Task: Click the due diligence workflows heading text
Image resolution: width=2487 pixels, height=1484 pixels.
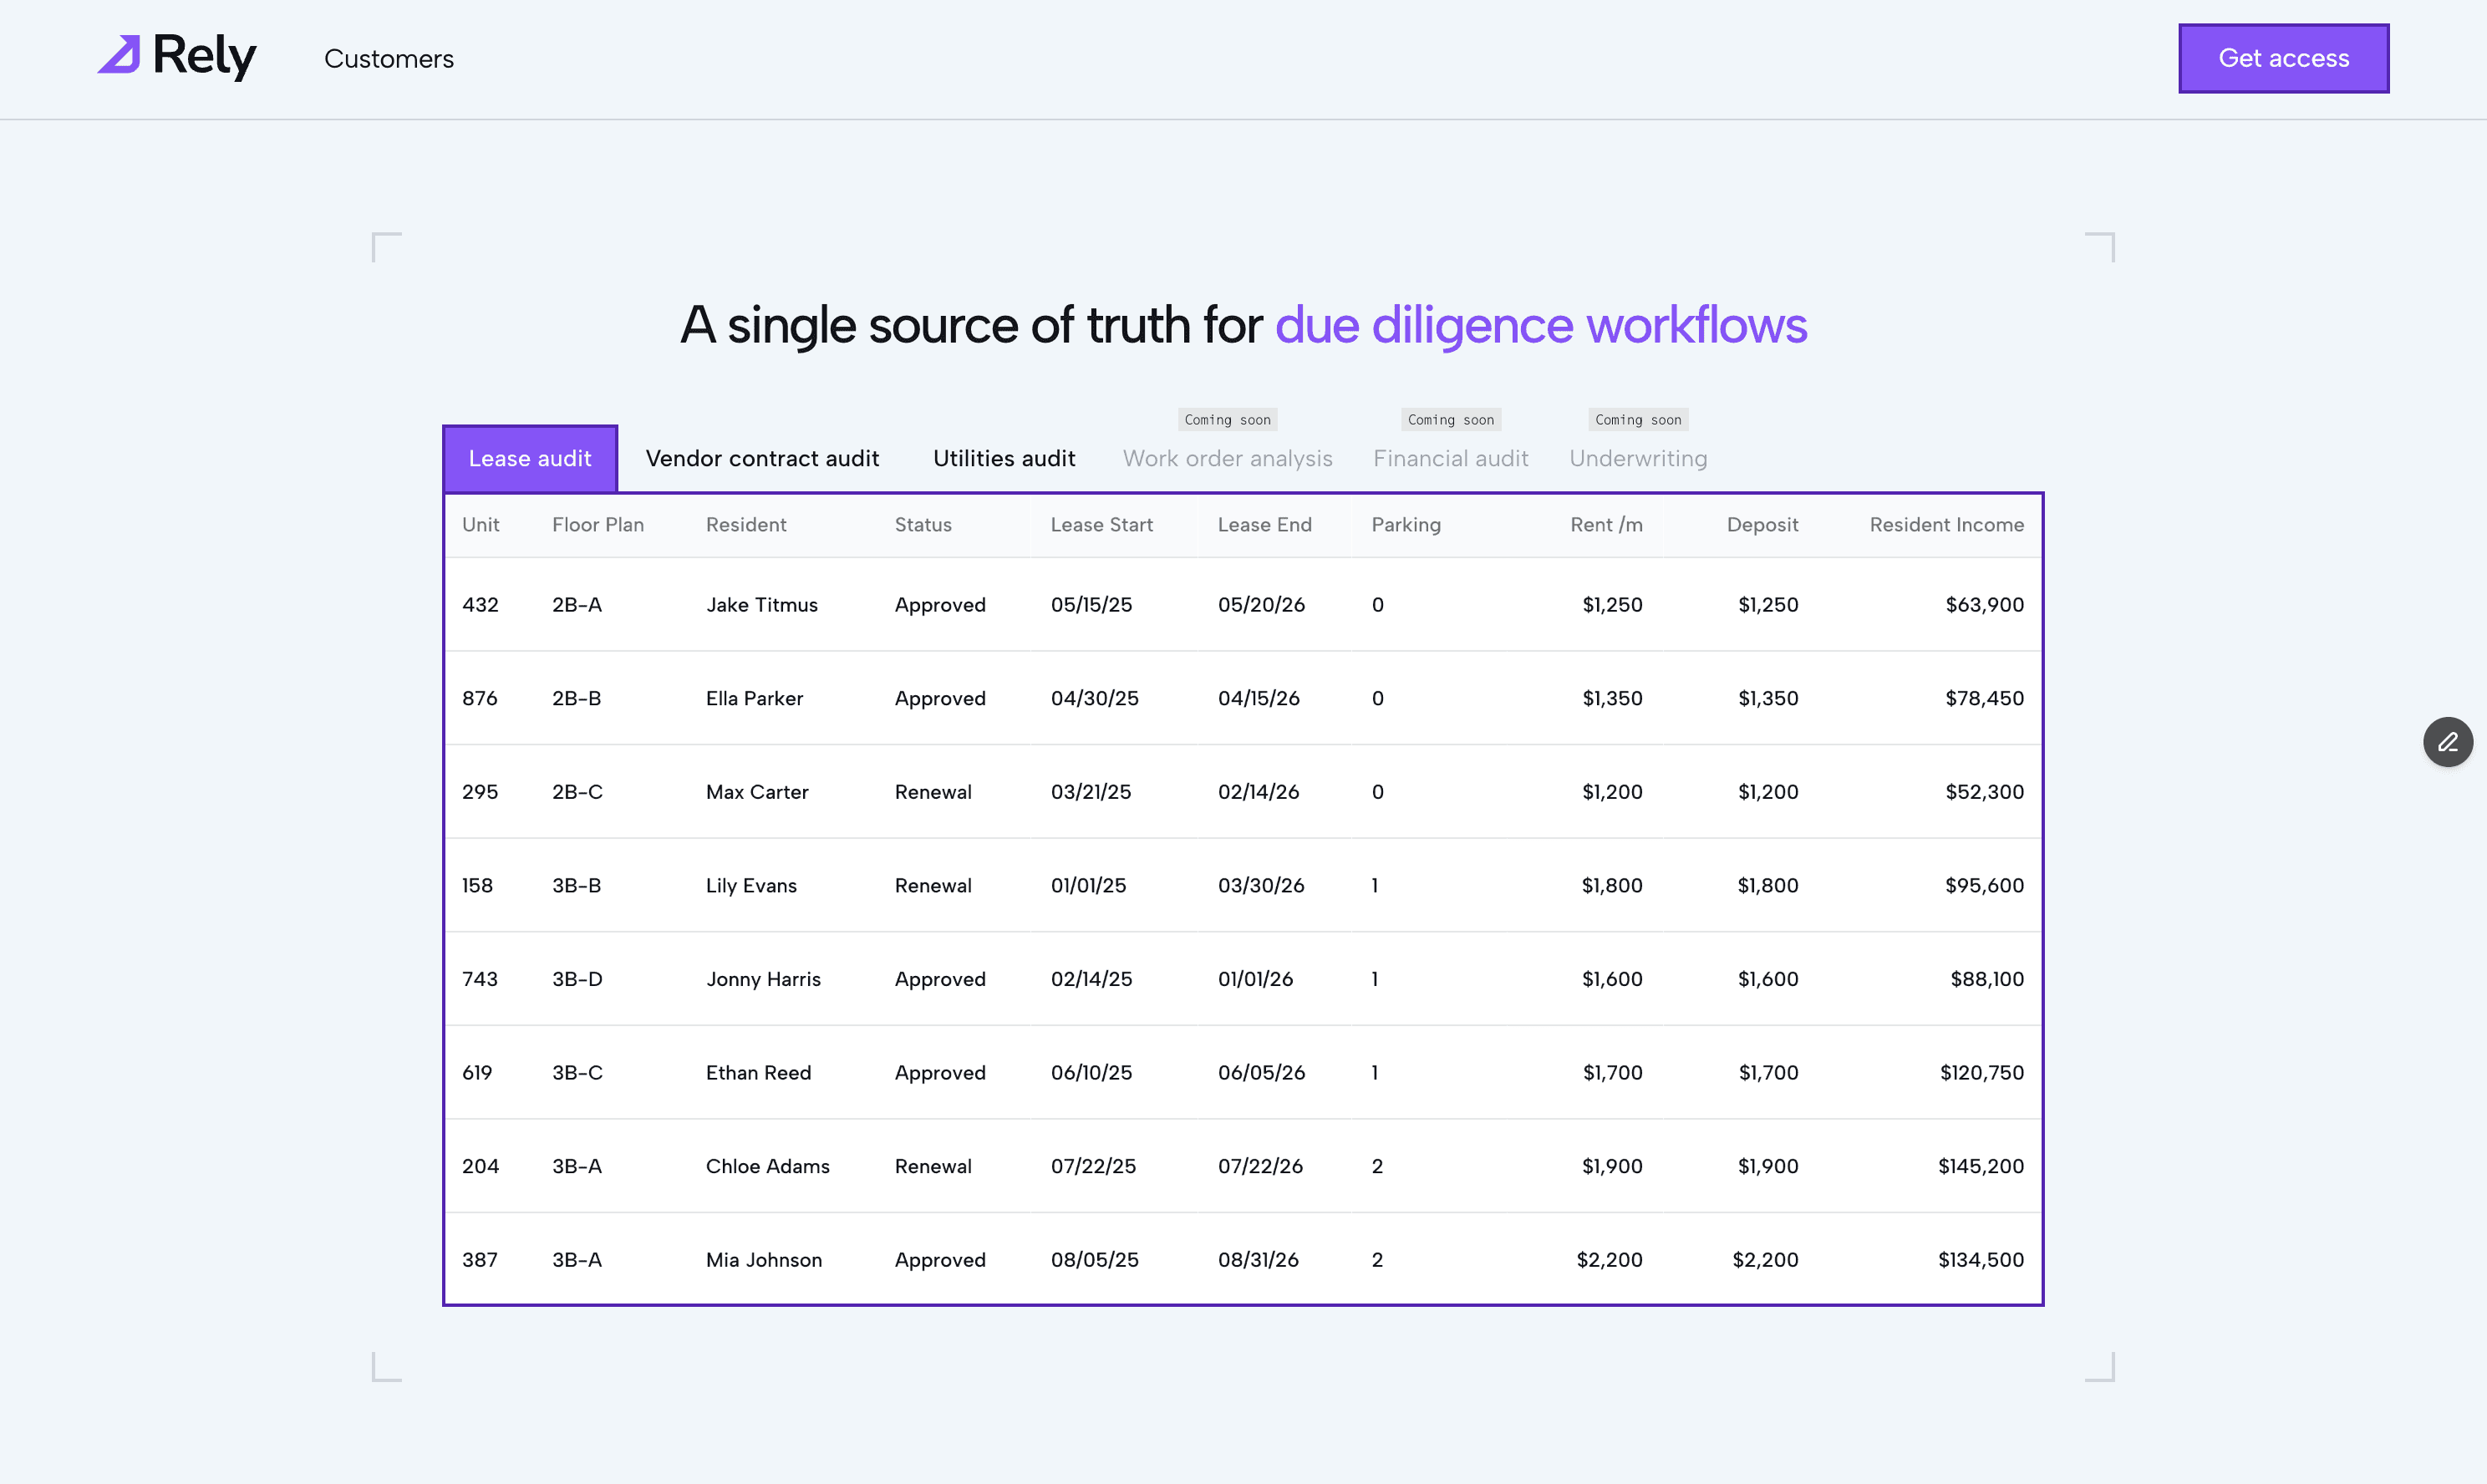Action: point(1540,326)
